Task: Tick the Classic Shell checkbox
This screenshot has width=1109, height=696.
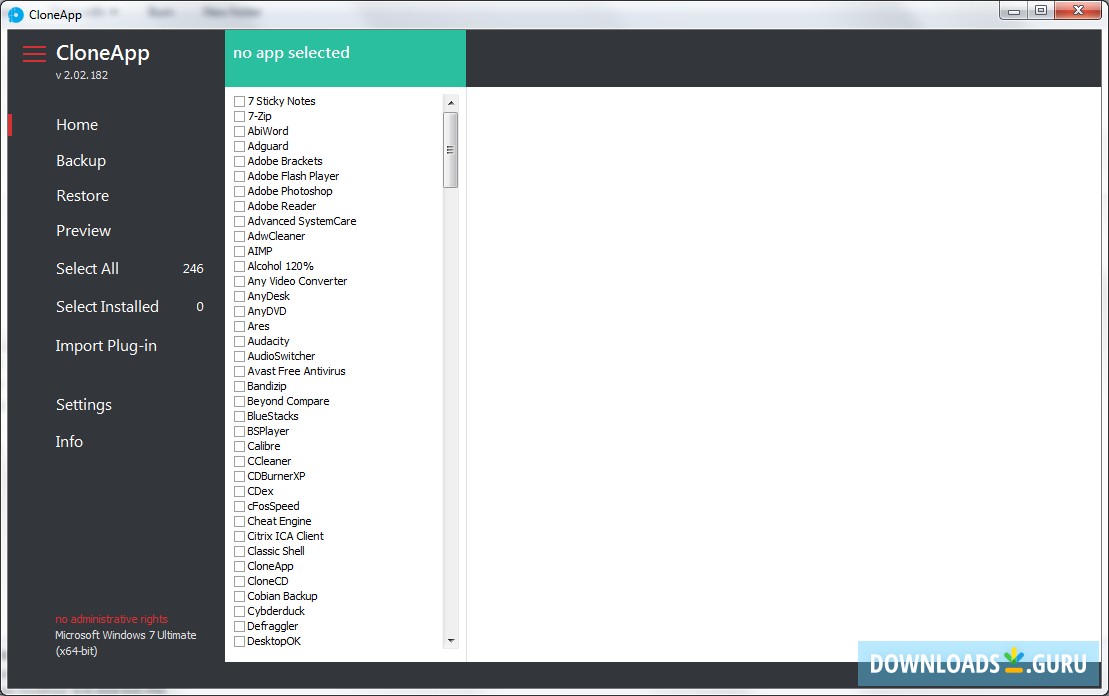Action: [x=239, y=552]
